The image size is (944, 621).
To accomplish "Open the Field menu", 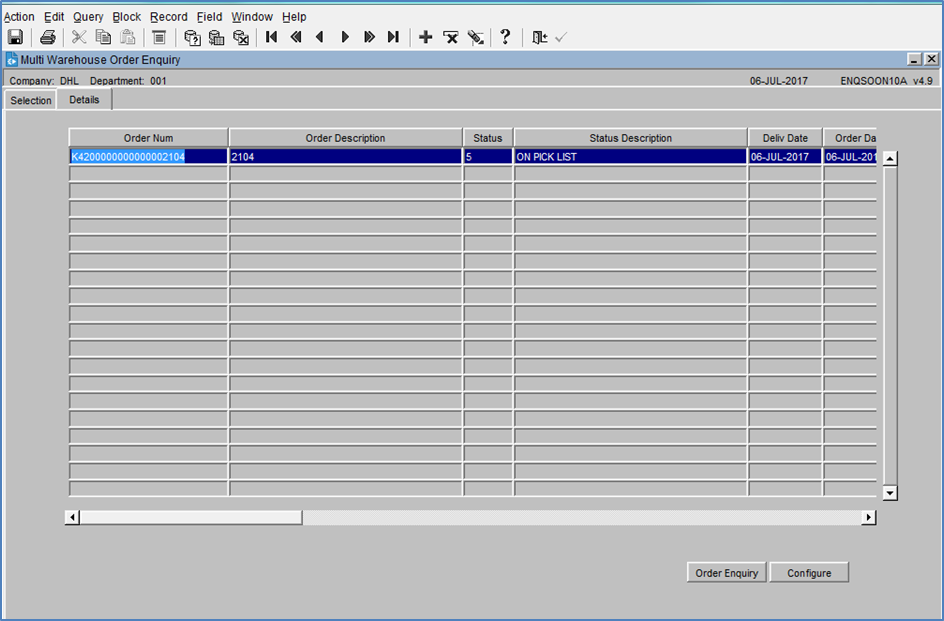I will (210, 17).
